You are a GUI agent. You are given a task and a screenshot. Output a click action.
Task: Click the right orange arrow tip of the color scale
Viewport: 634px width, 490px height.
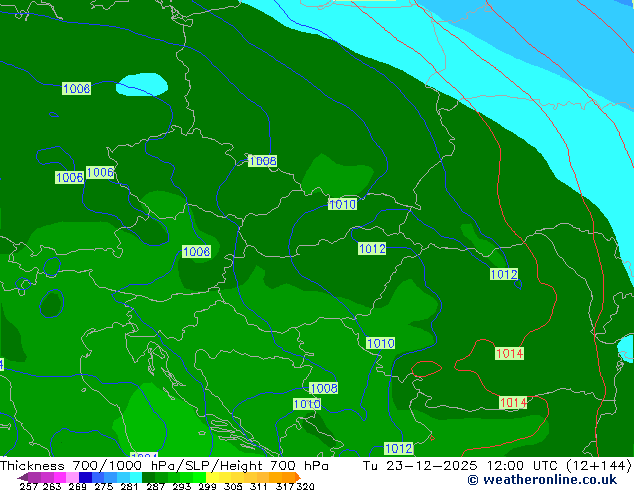click(x=298, y=478)
